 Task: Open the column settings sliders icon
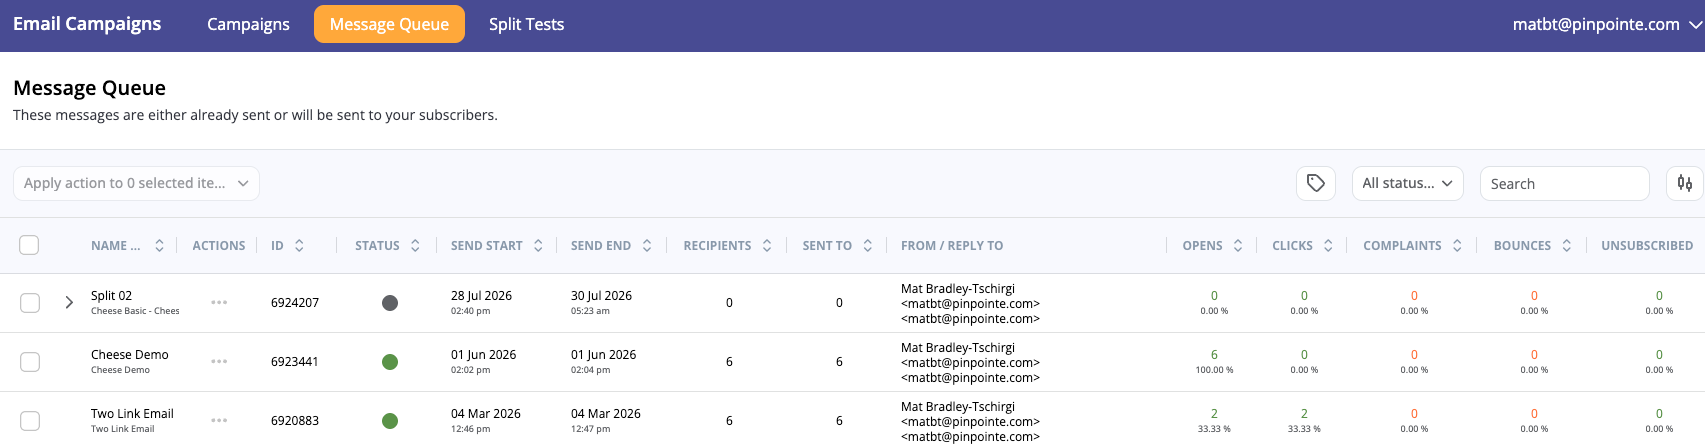click(x=1685, y=183)
